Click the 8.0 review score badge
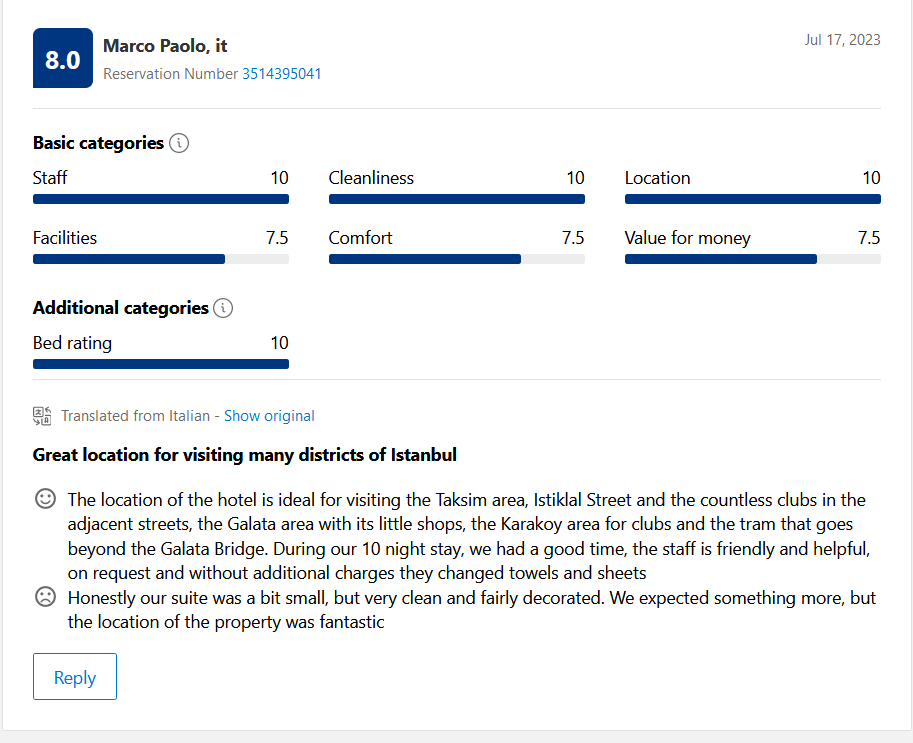 [x=63, y=59]
